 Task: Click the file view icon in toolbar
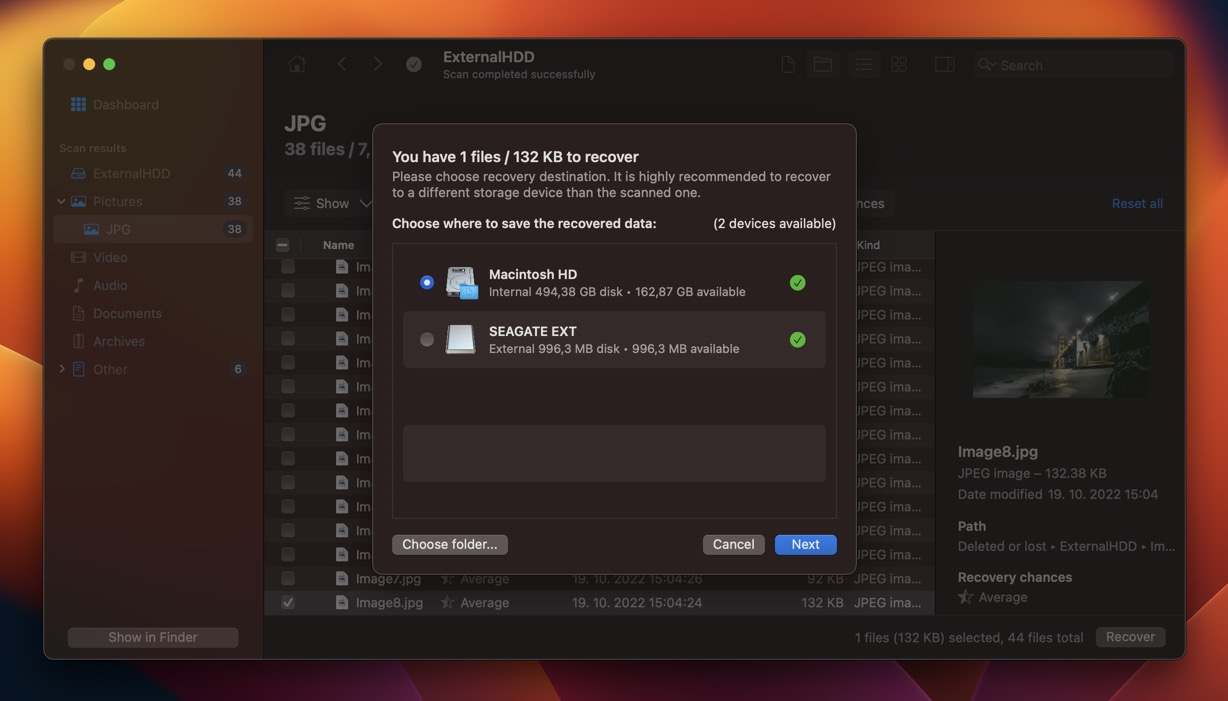tap(788, 64)
